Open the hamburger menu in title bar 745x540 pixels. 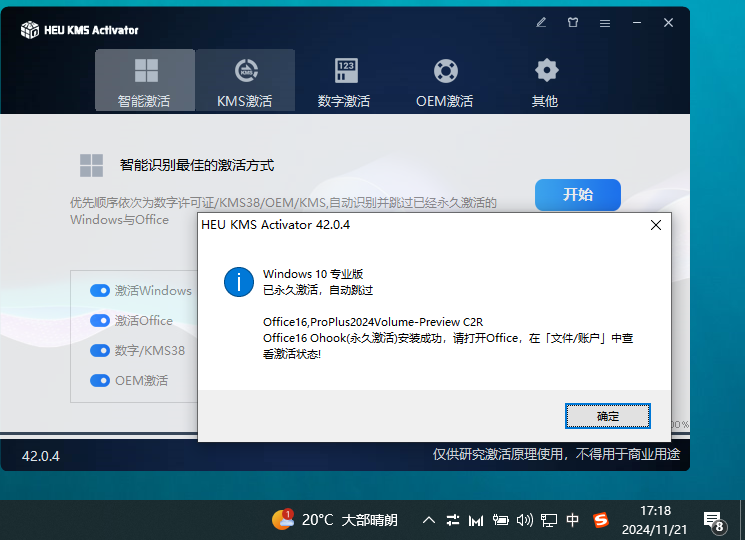pyautogui.click(x=605, y=23)
